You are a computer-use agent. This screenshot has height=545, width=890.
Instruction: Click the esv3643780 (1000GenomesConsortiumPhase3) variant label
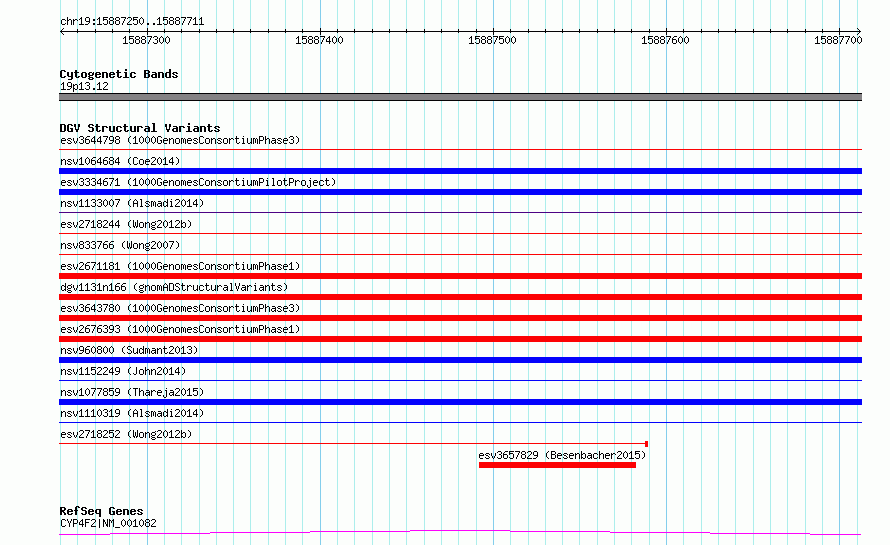tap(180, 308)
